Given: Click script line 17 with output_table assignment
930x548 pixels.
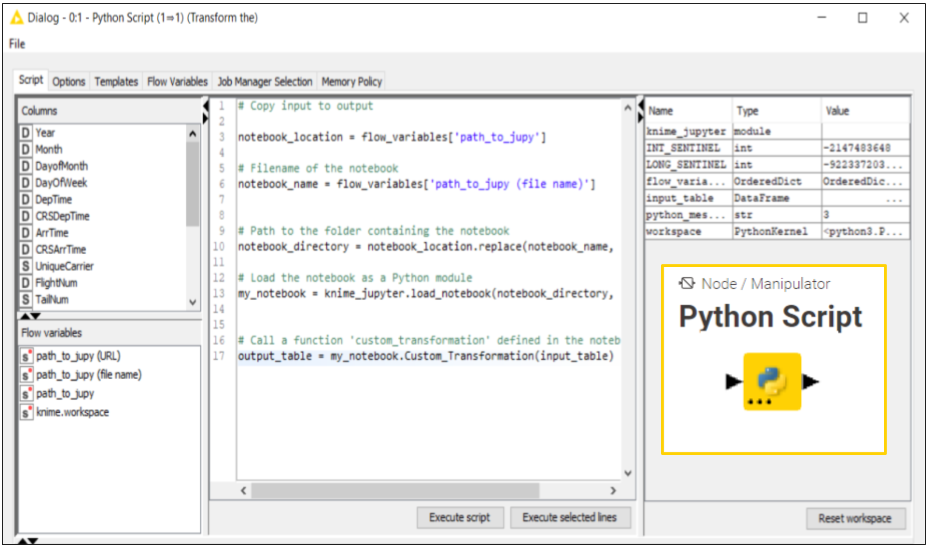Looking at the screenshot, I should [426, 356].
